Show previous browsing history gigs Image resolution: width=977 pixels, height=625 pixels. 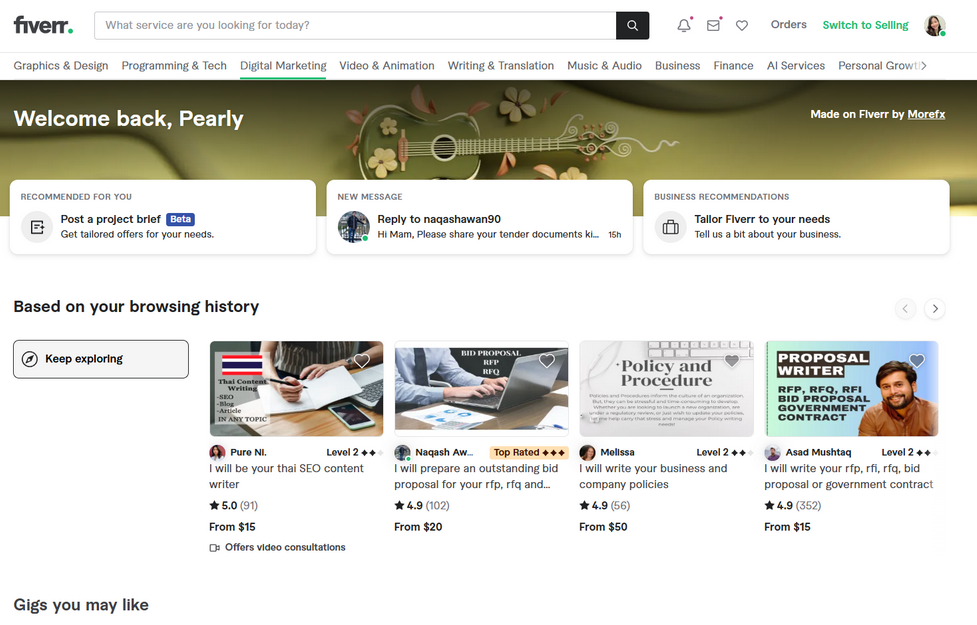click(905, 308)
